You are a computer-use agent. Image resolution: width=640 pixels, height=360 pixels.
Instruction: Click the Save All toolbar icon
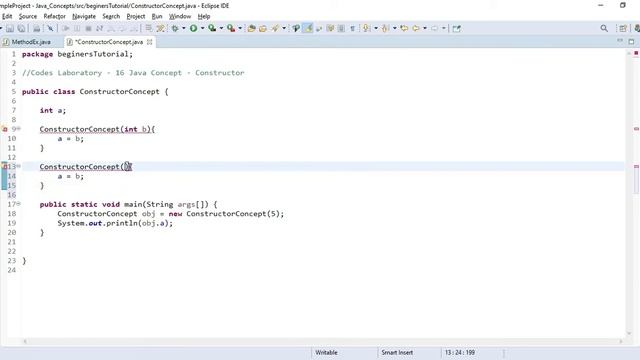point(22,28)
